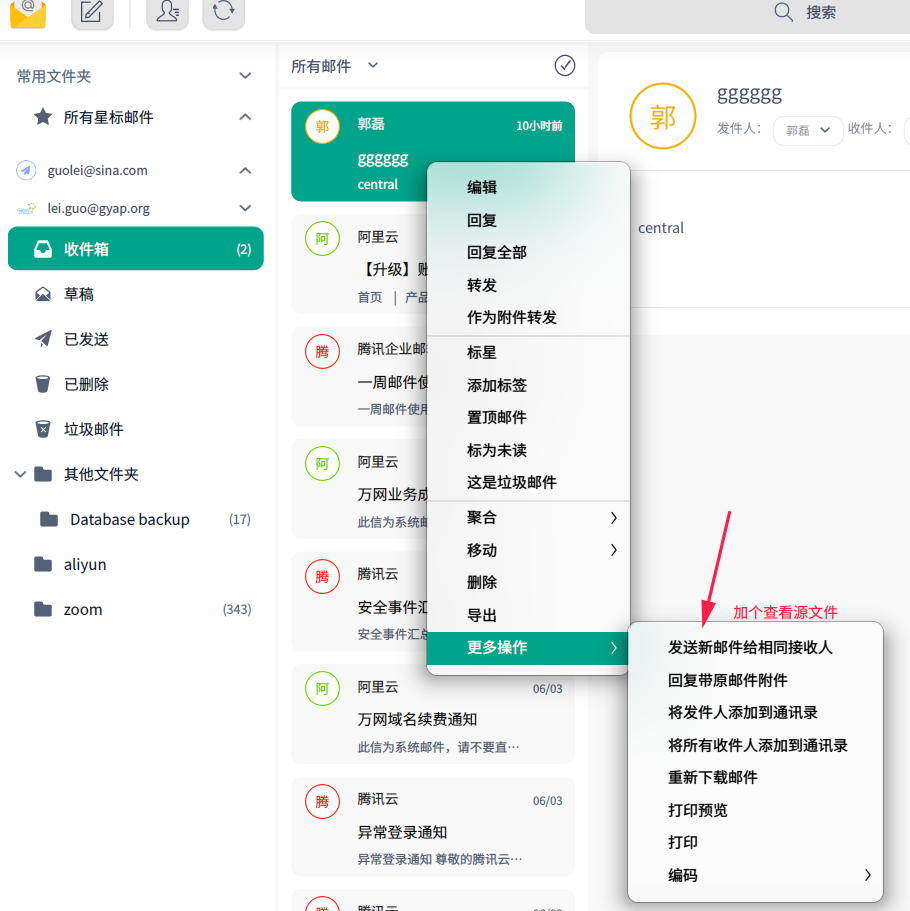
Task: Click the sent paper plane icon
Action: 43,339
